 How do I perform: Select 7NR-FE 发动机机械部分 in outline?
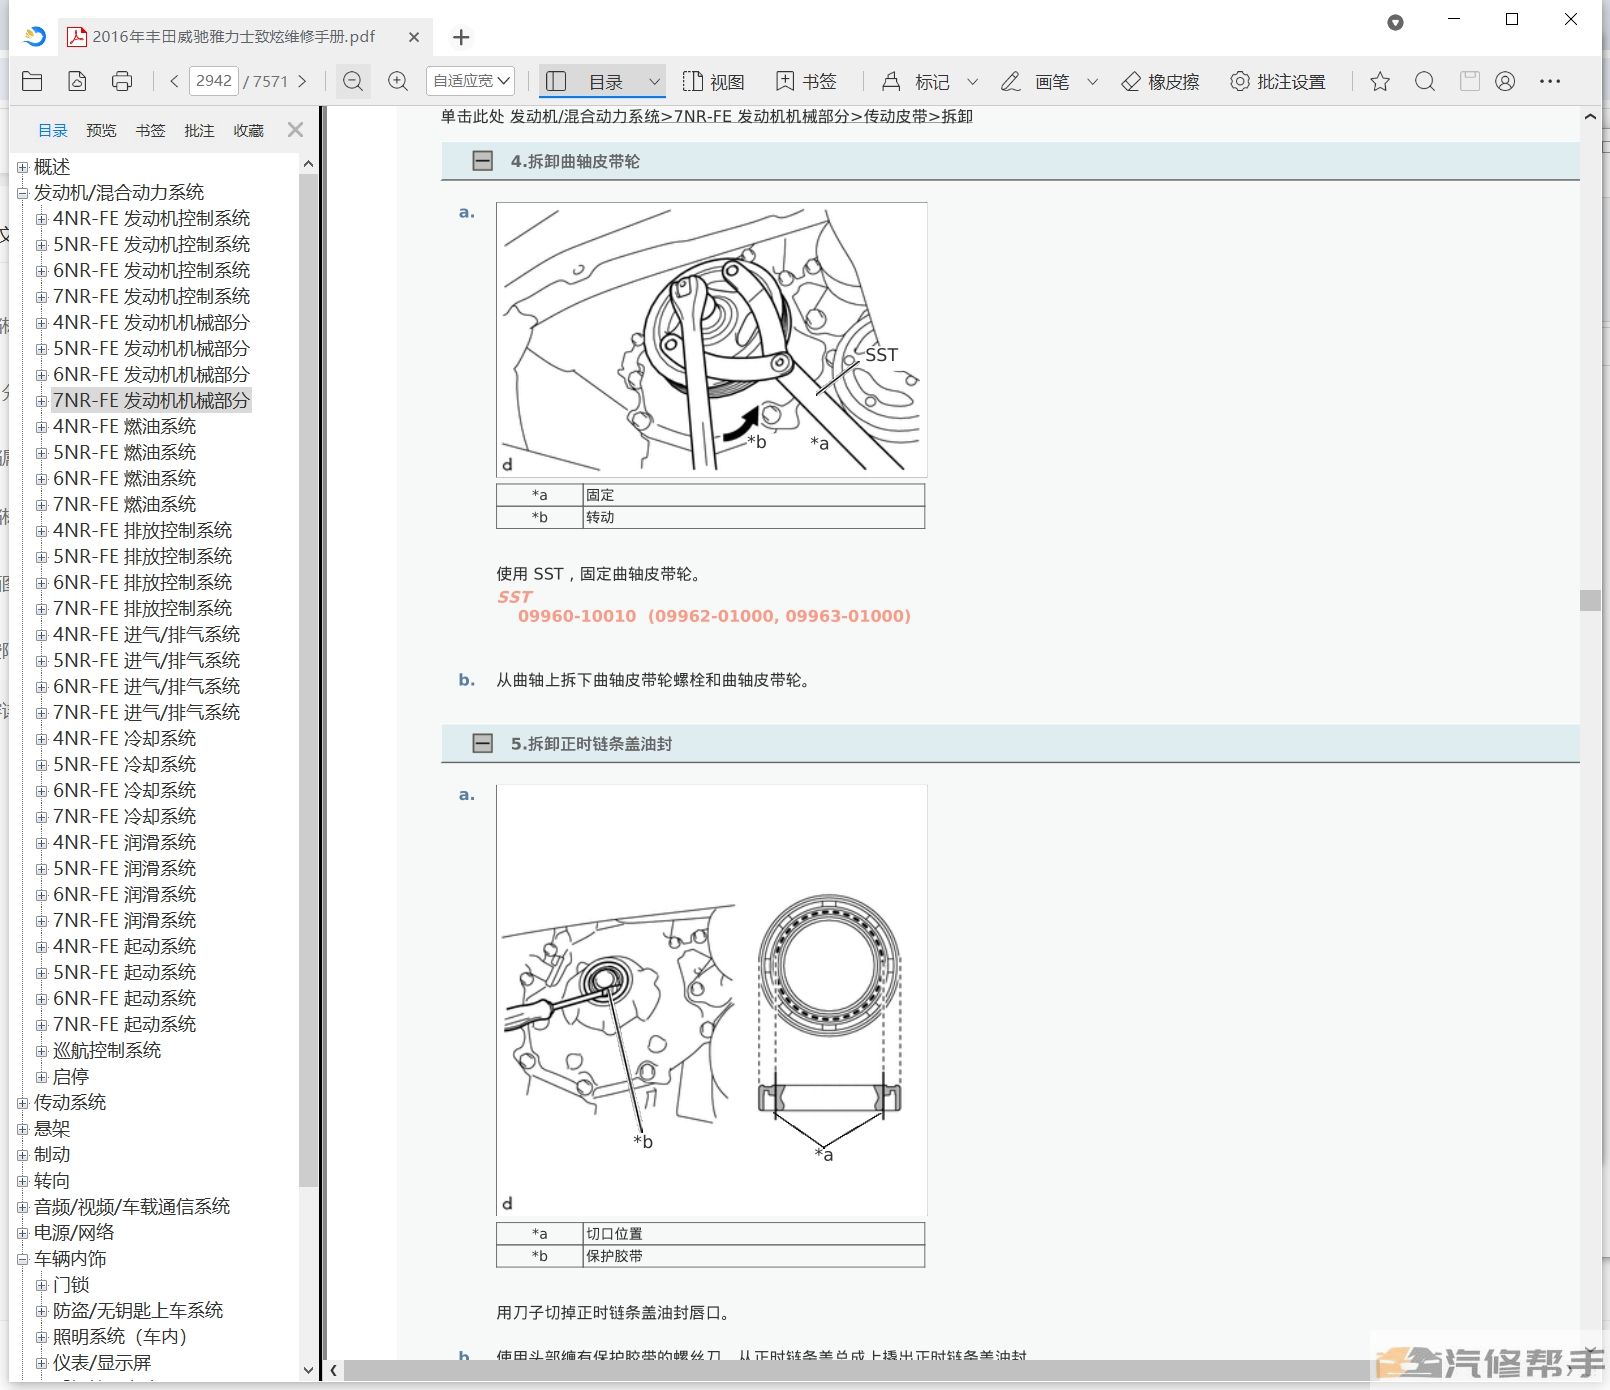(151, 400)
